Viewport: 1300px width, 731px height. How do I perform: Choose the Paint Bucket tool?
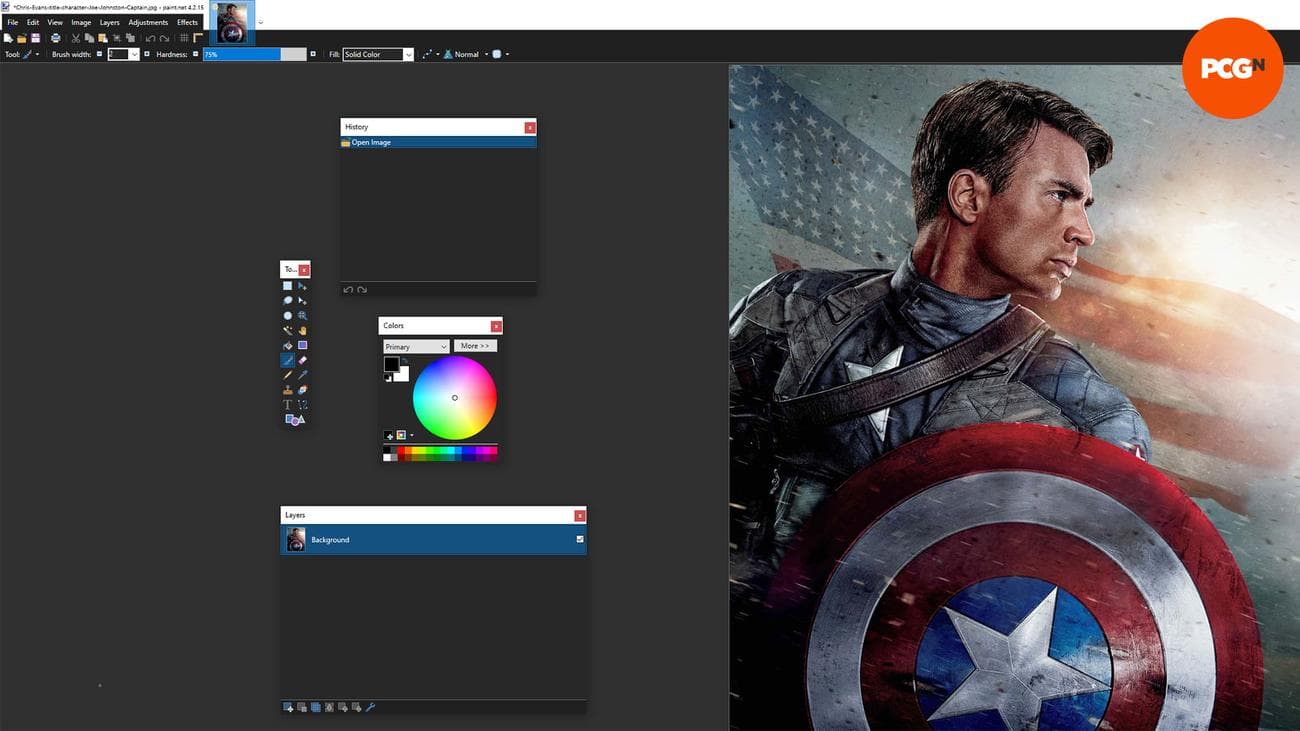click(x=288, y=345)
